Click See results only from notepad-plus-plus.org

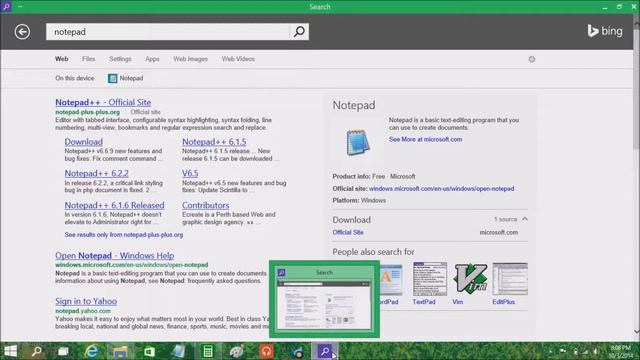coord(124,235)
